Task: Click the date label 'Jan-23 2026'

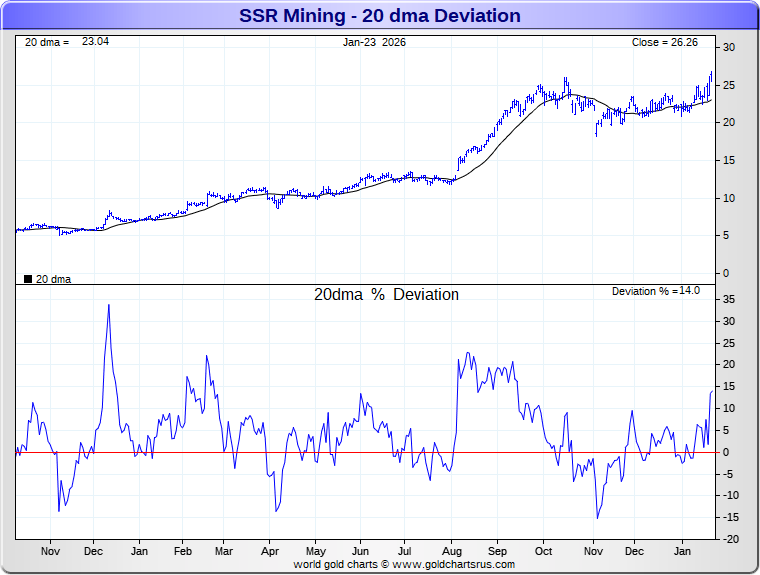Action: (374, 42)
